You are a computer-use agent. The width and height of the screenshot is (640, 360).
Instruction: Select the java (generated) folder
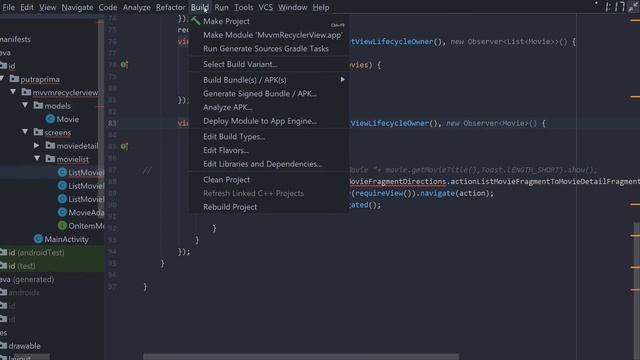27,280
